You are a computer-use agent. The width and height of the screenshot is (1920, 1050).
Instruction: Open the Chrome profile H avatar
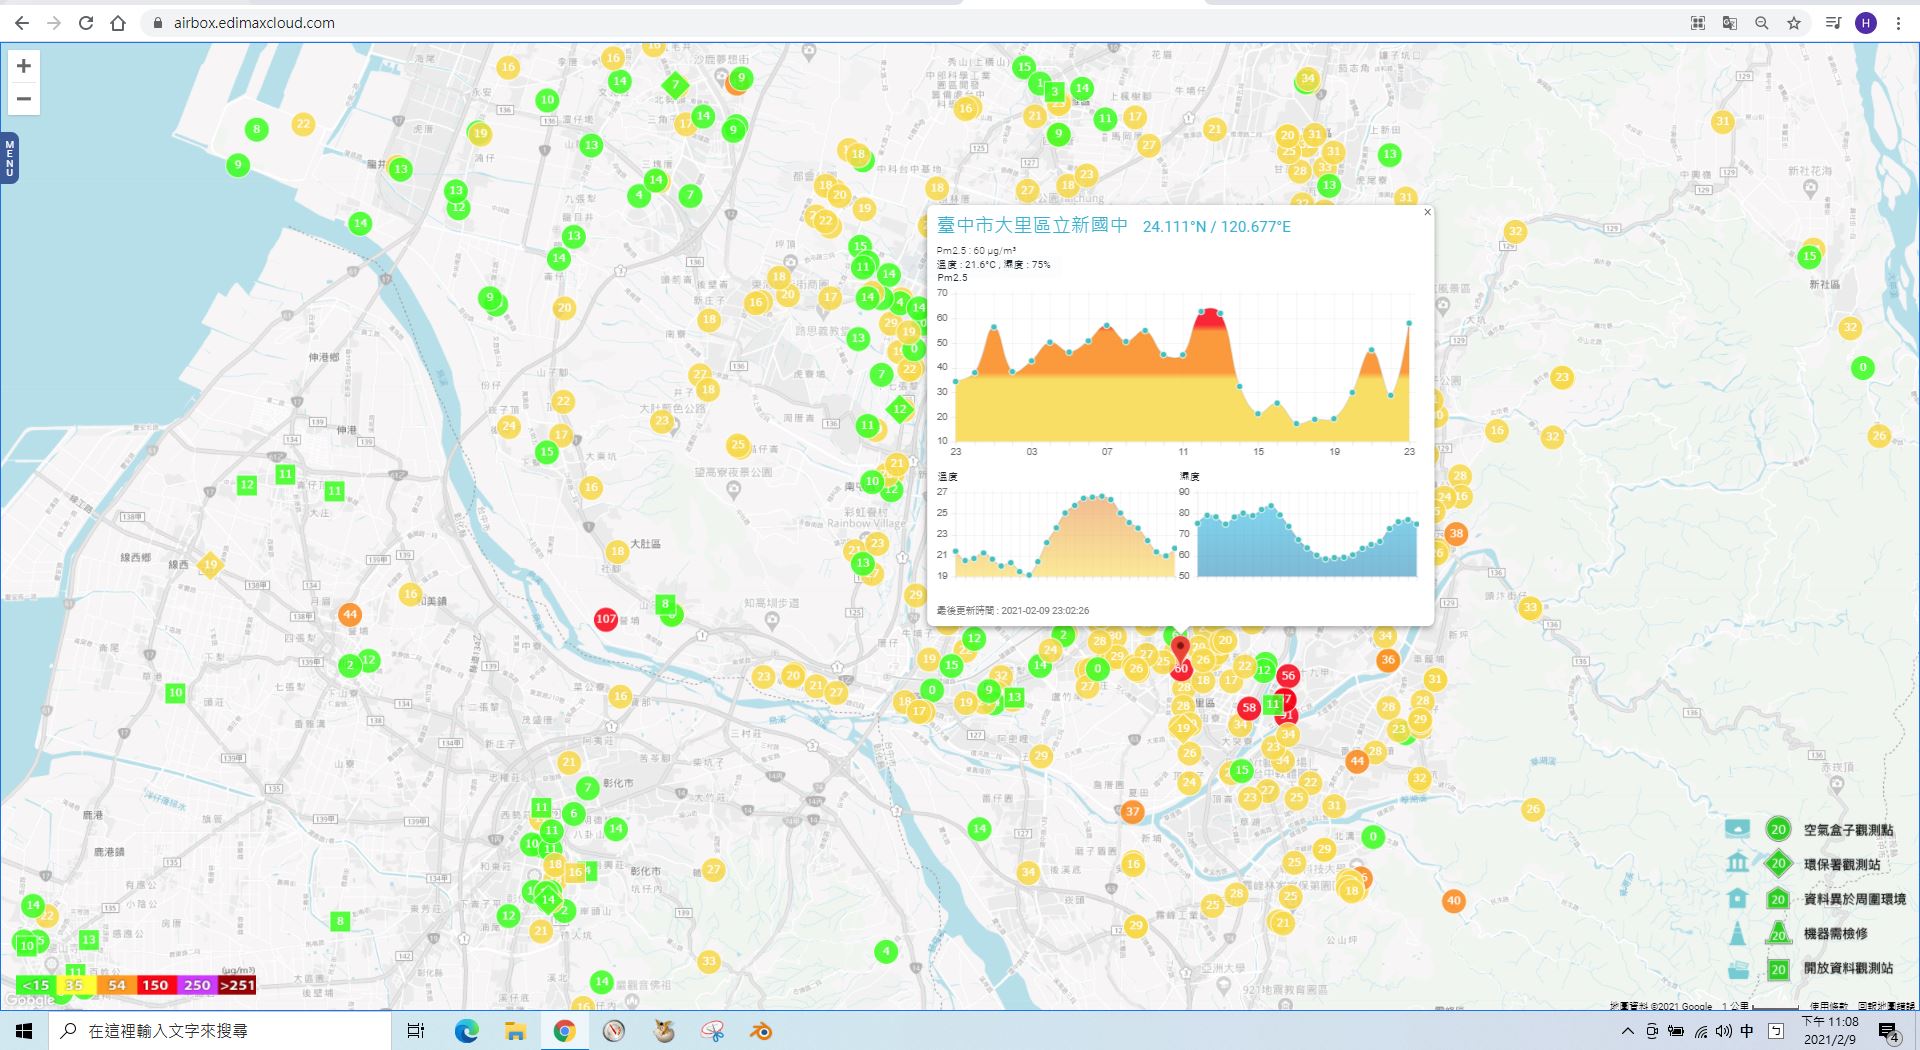pos(1866,23)
